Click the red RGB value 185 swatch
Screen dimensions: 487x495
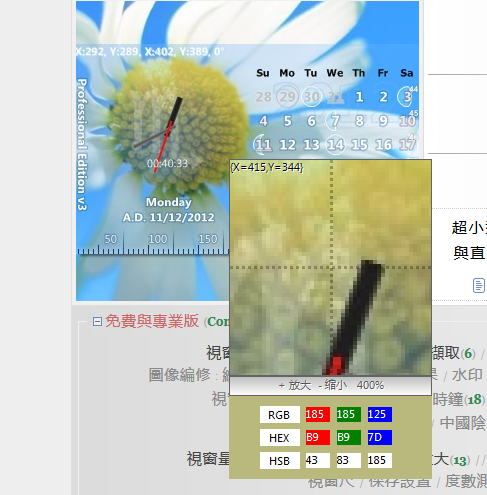[318, 414]
